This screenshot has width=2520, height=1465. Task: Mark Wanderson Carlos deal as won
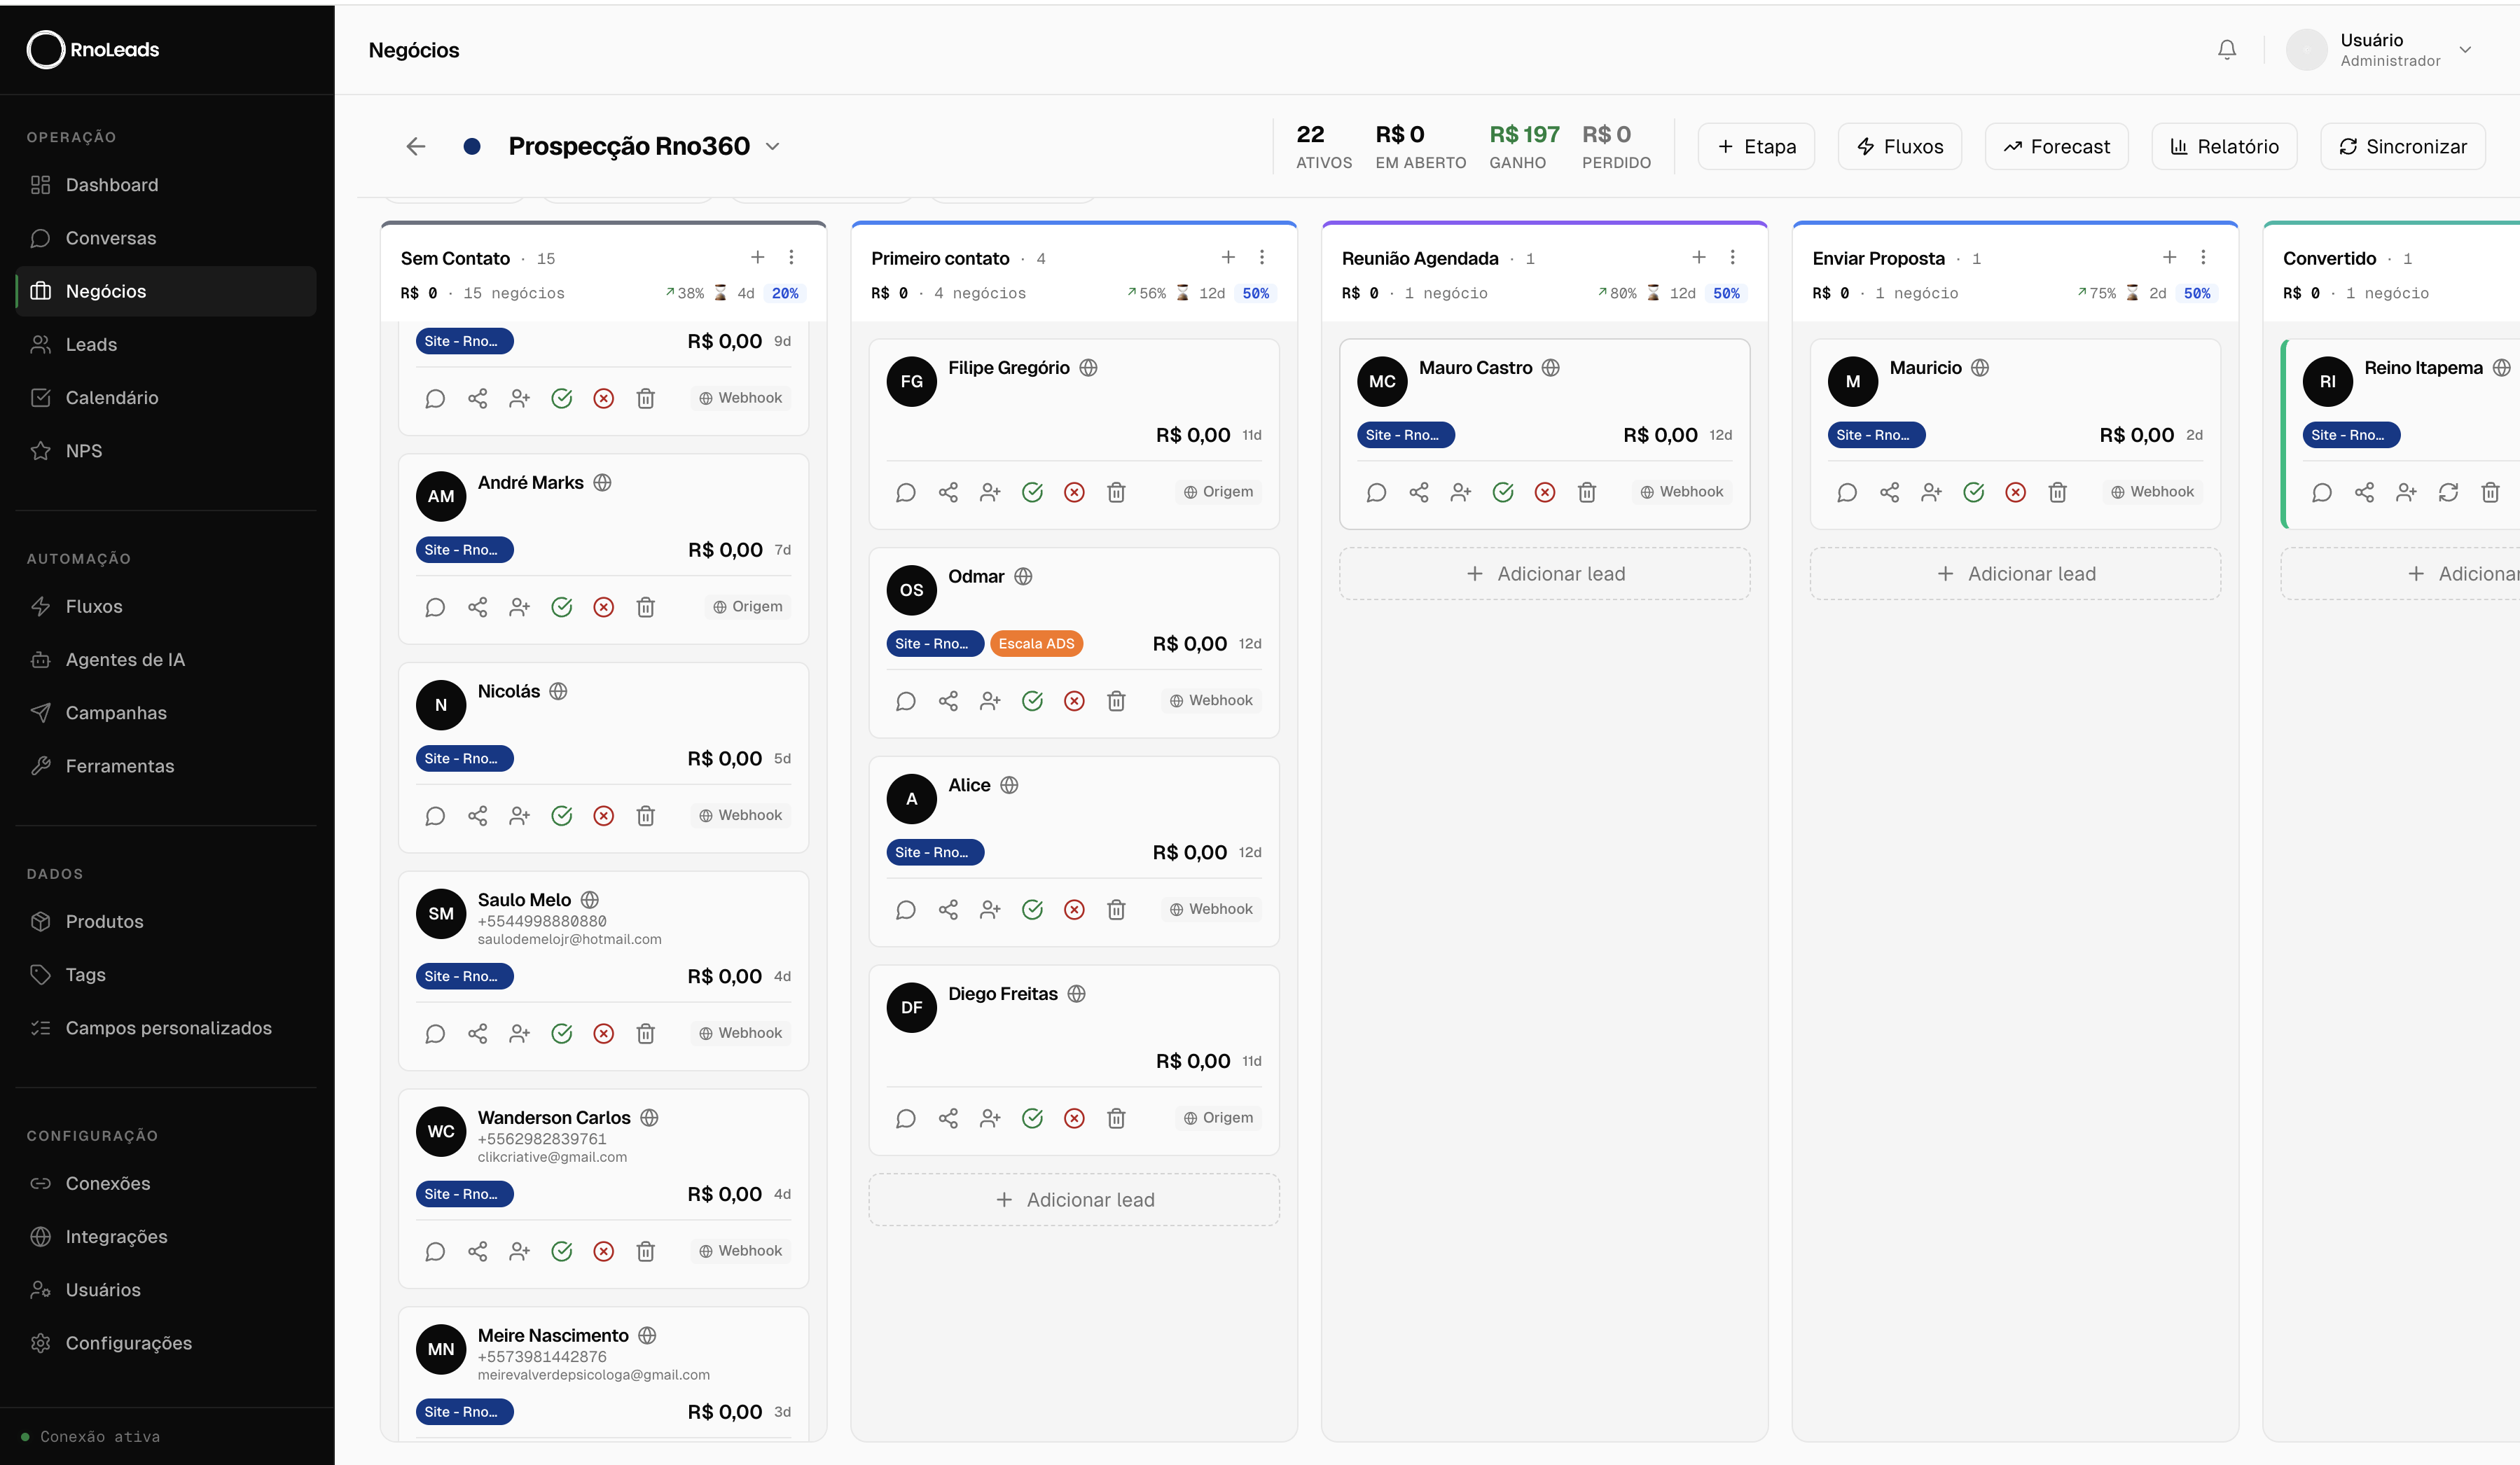(562, 1251)
